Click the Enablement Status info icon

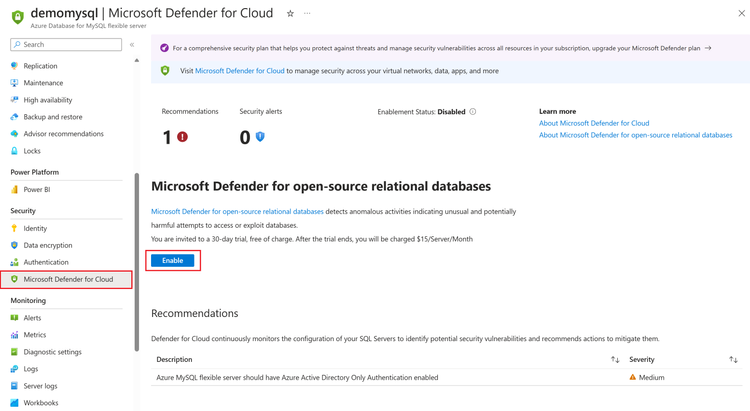(x=473, y=111)
